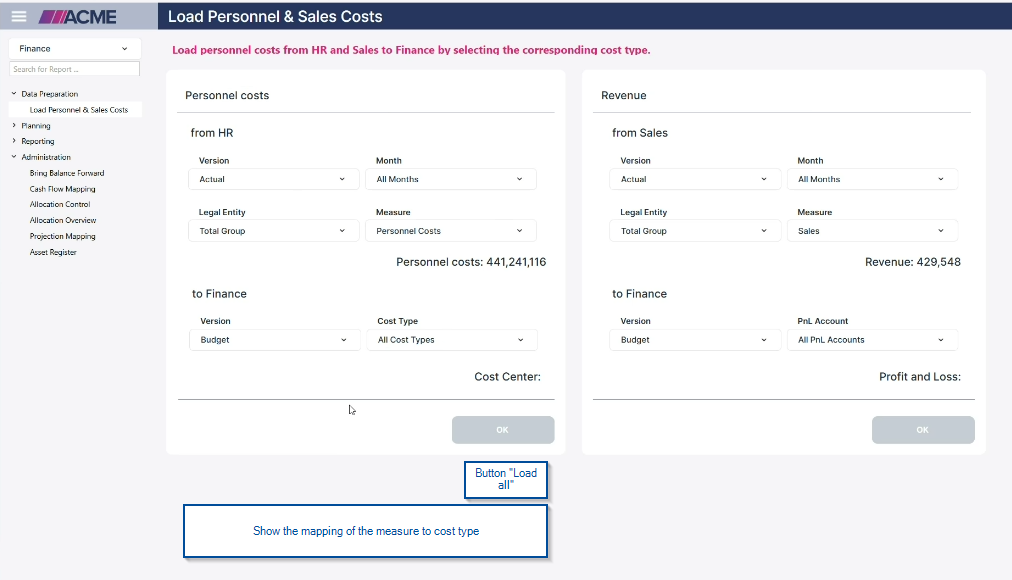This screenshot has width=1012, height=580.
Task: Click the Button "Load all" note box
Action: (x=506, y=479)
